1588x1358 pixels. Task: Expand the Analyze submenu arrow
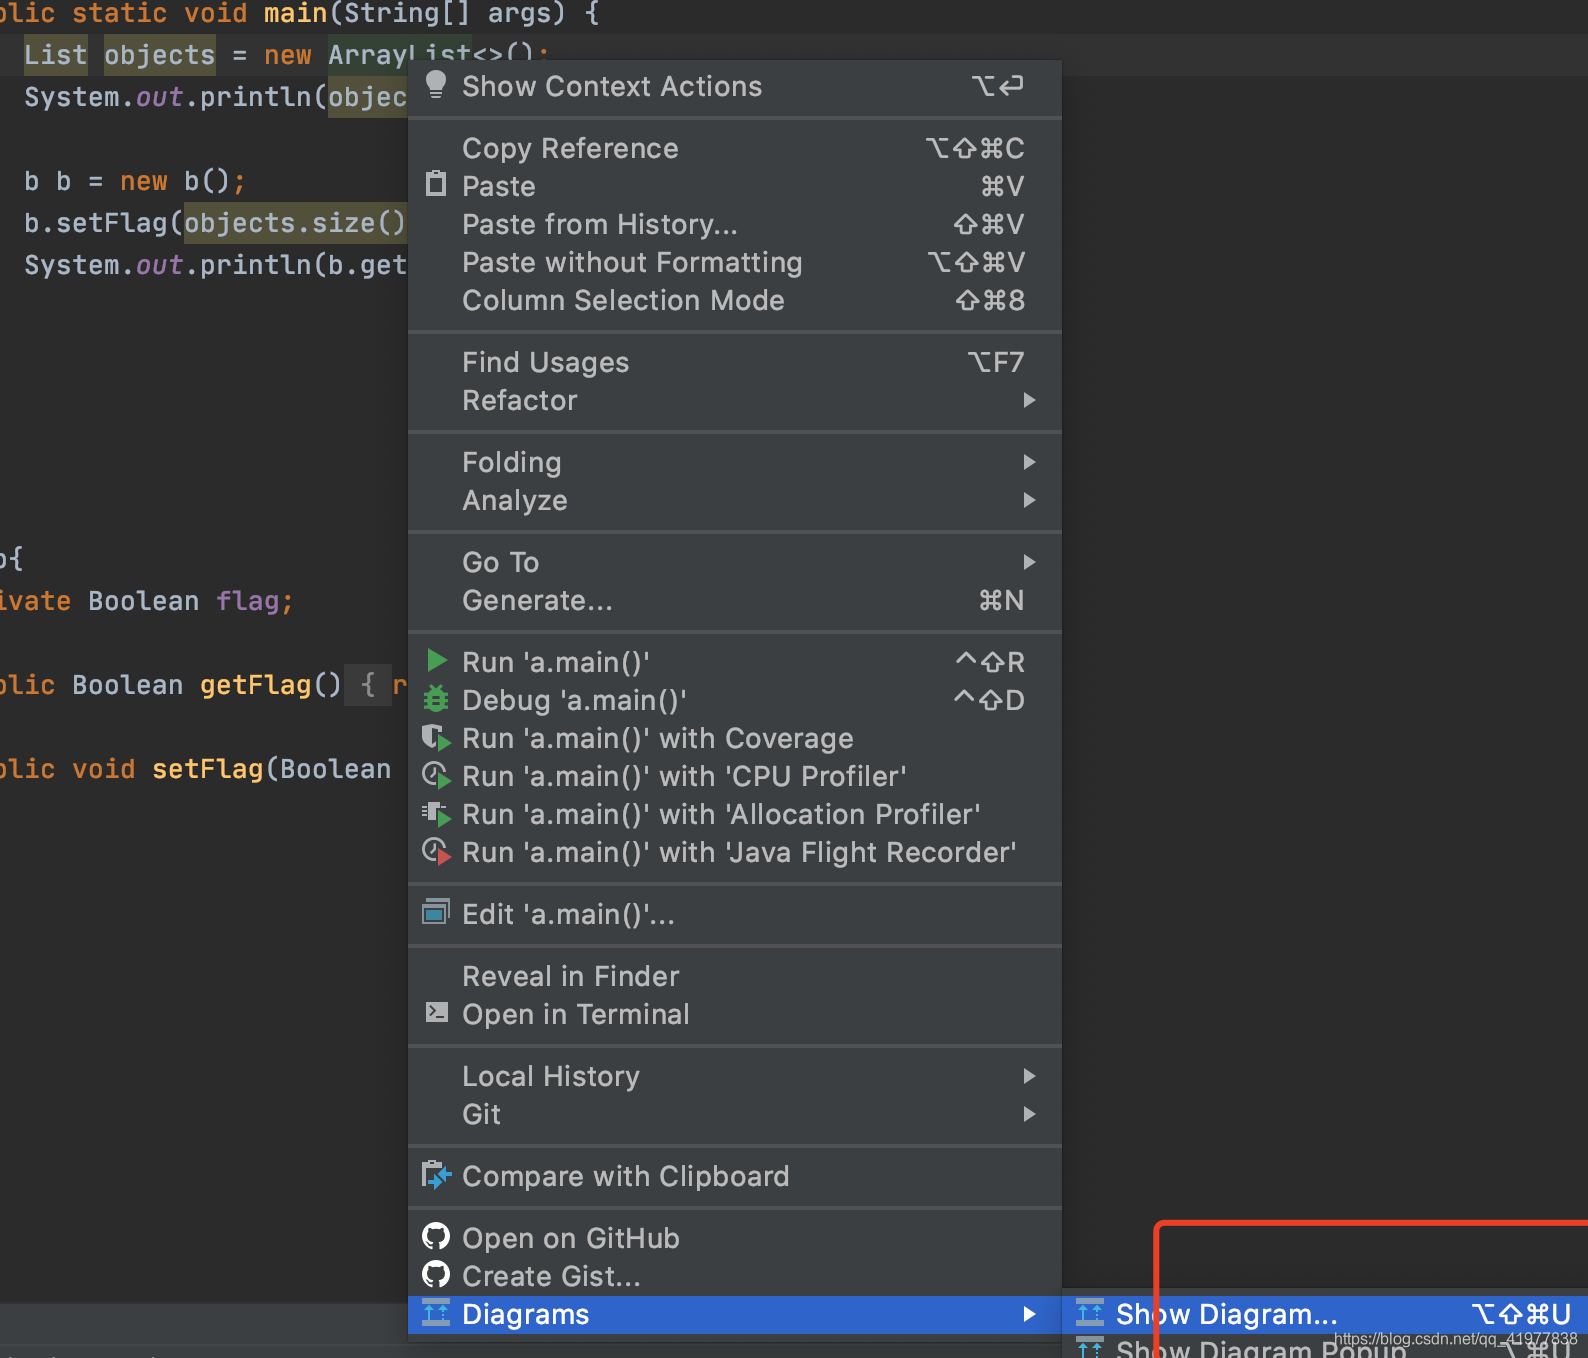tap(1029, 500)
